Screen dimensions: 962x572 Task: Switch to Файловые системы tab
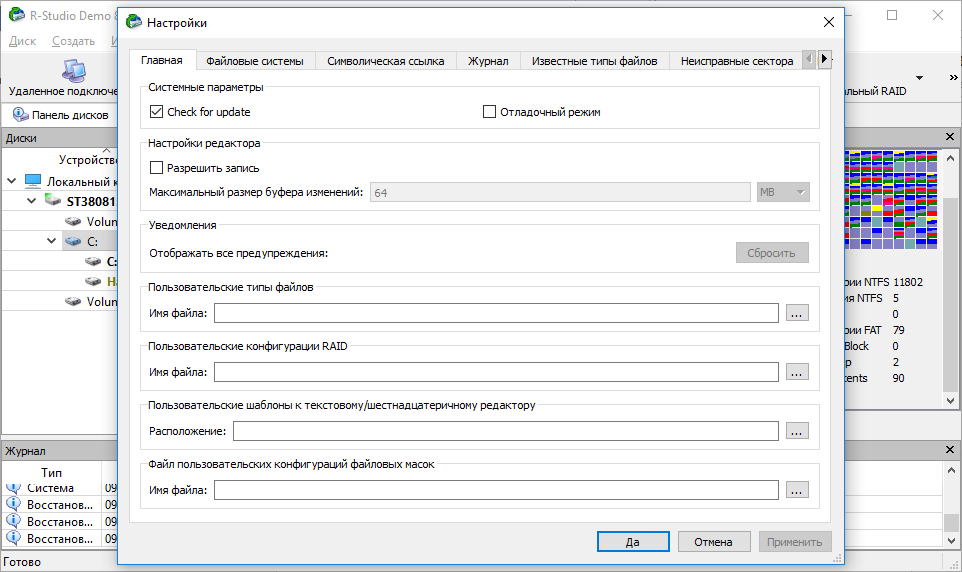255,61
